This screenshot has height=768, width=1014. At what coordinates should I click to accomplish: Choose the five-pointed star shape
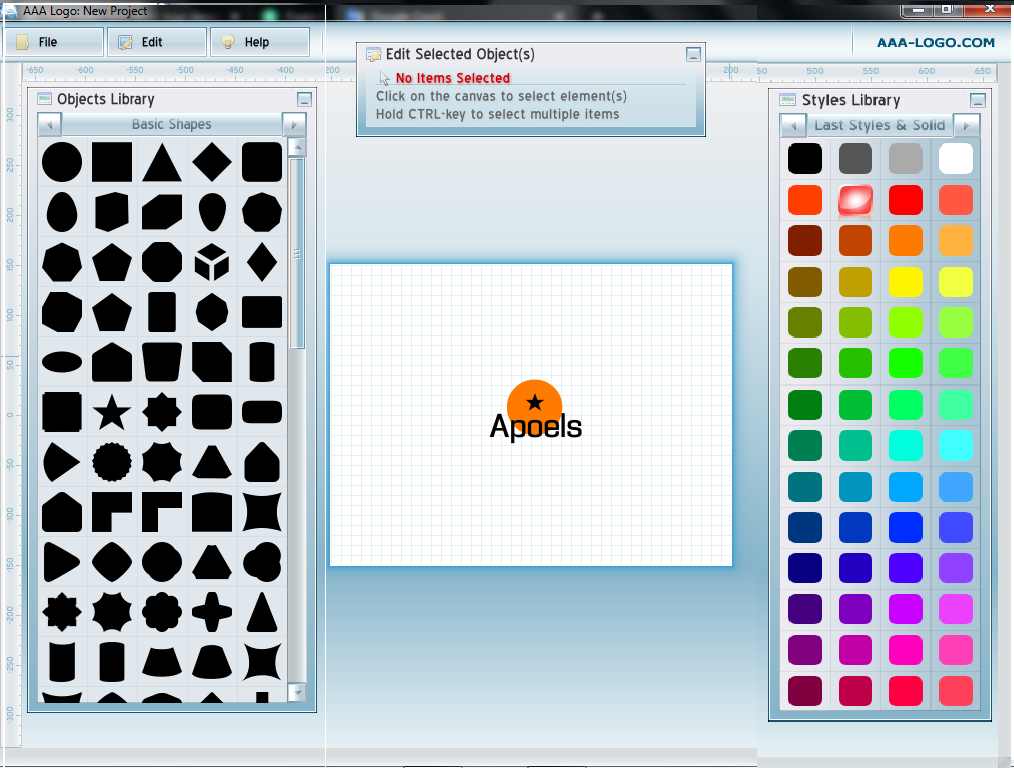click(x=112, y=411)
